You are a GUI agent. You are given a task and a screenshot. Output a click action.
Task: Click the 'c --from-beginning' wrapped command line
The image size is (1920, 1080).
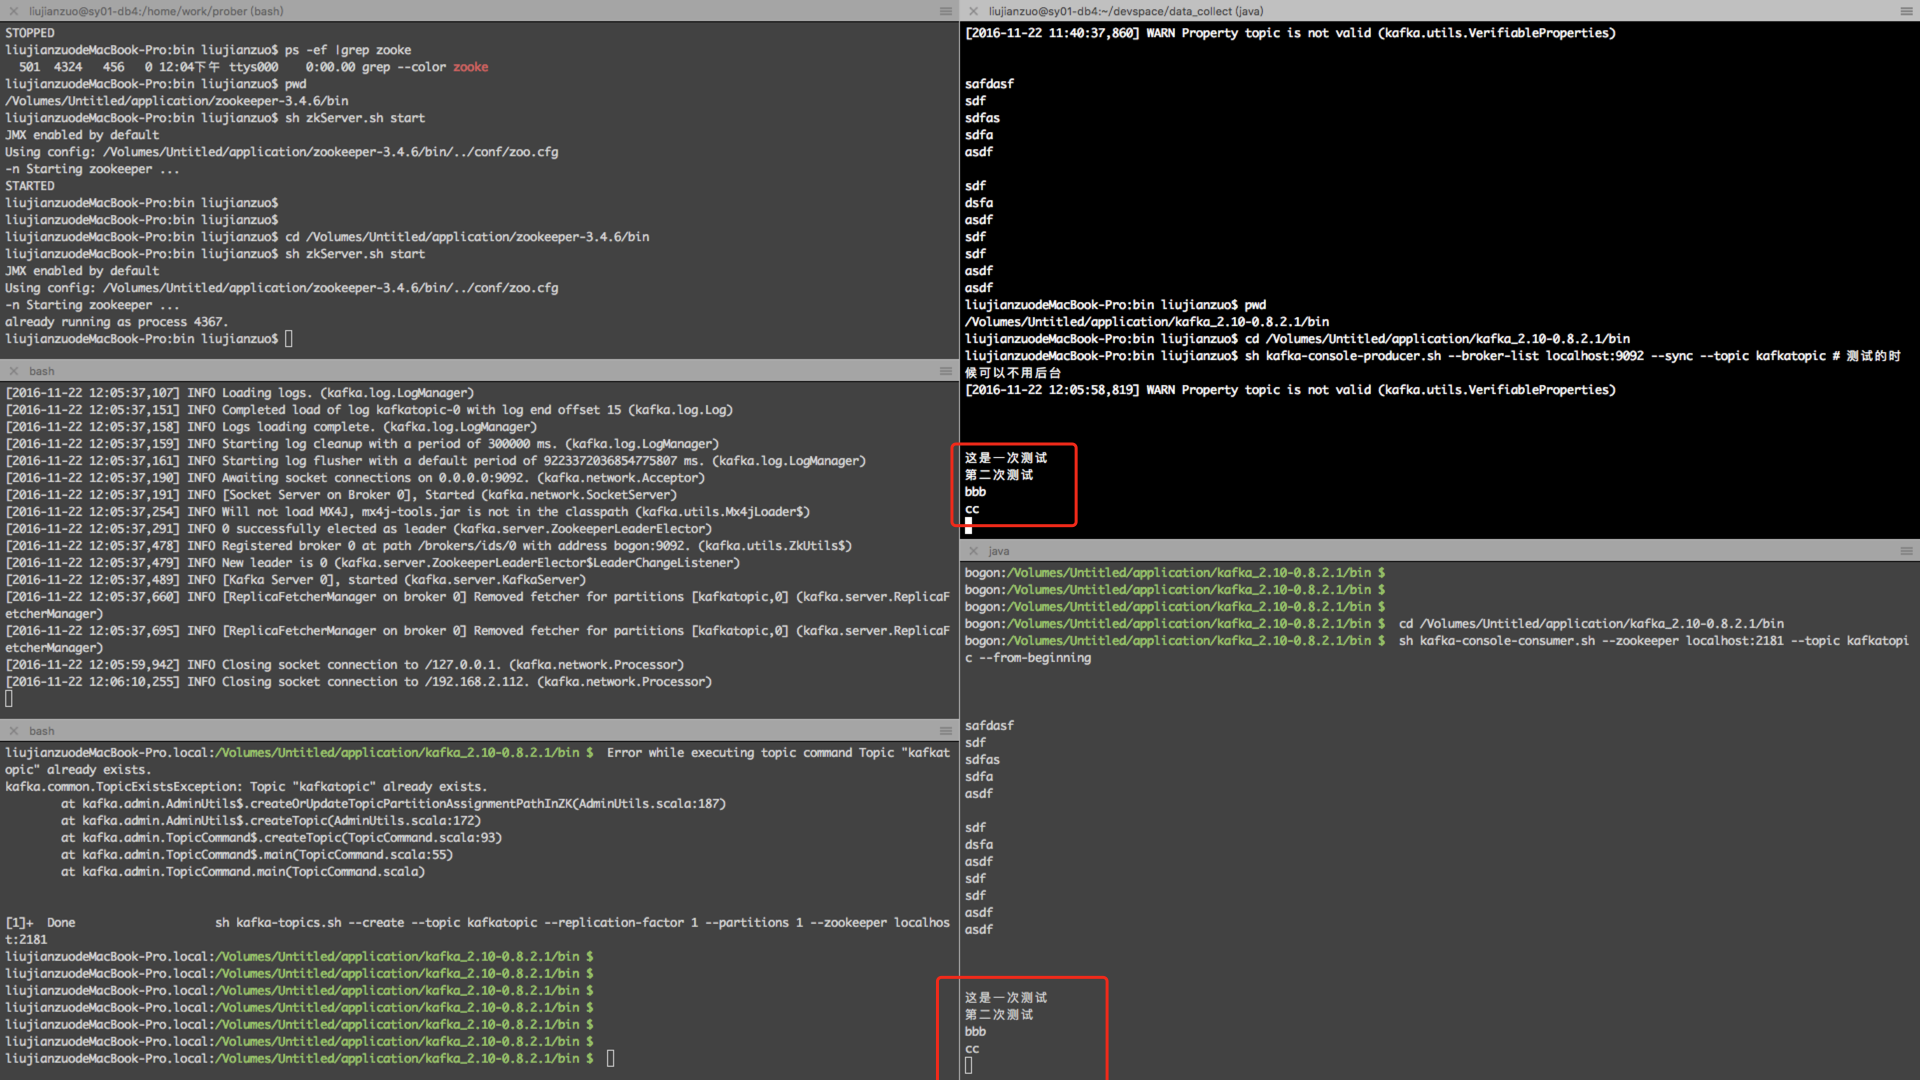pyautogui.click(x=1028, y=658)
